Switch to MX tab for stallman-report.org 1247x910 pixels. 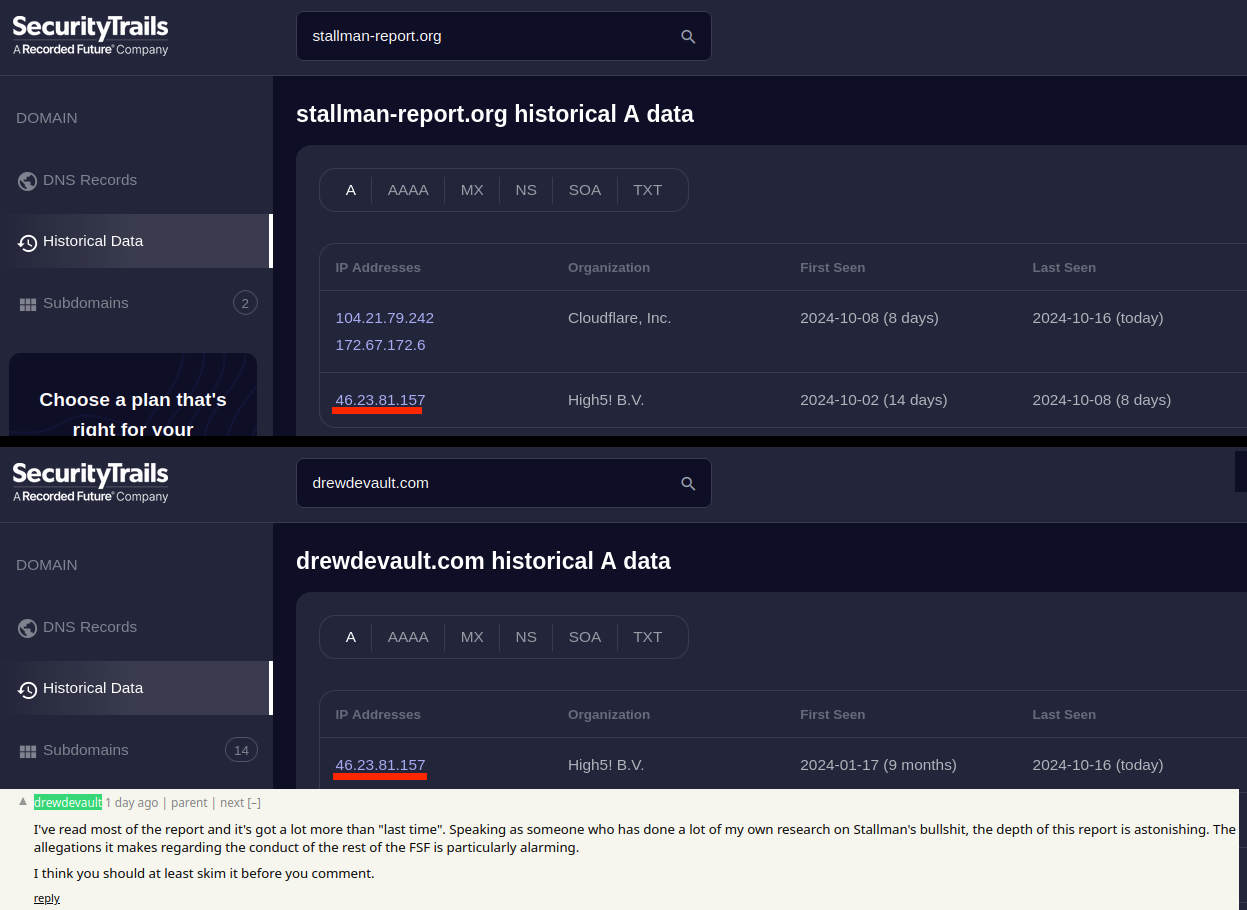pos(472,190)
